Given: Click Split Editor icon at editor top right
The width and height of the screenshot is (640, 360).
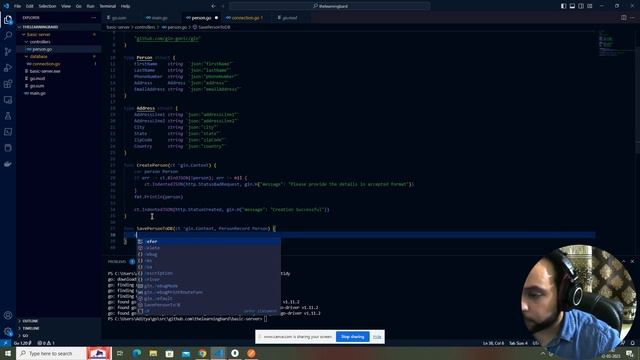Looking at the screenshot, I should click(x=624, y=18).
